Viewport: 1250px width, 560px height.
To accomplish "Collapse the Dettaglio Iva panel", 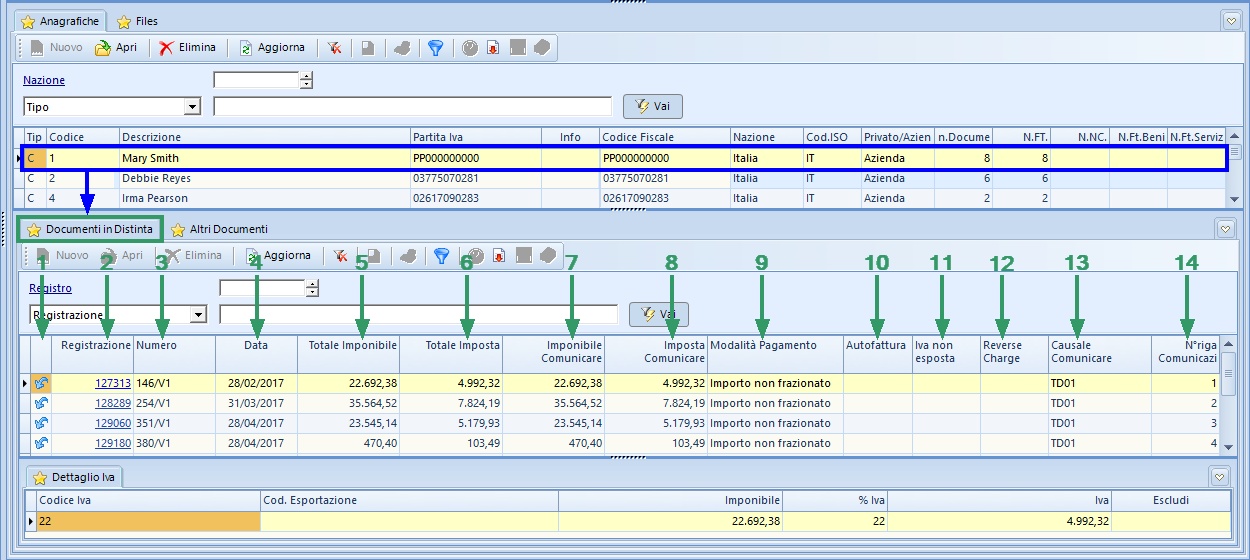I will click(1218, 477).
